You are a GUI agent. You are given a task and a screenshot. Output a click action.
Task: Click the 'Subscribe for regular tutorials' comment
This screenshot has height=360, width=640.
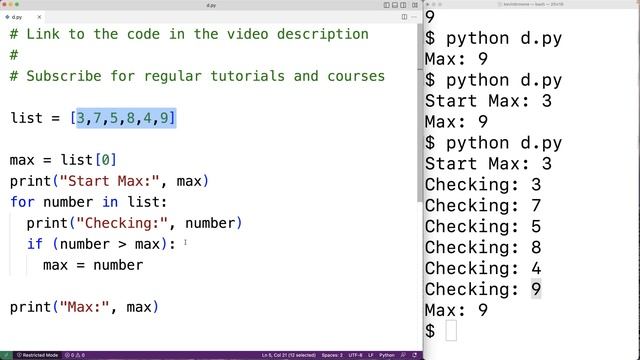(x=197, y=76)
